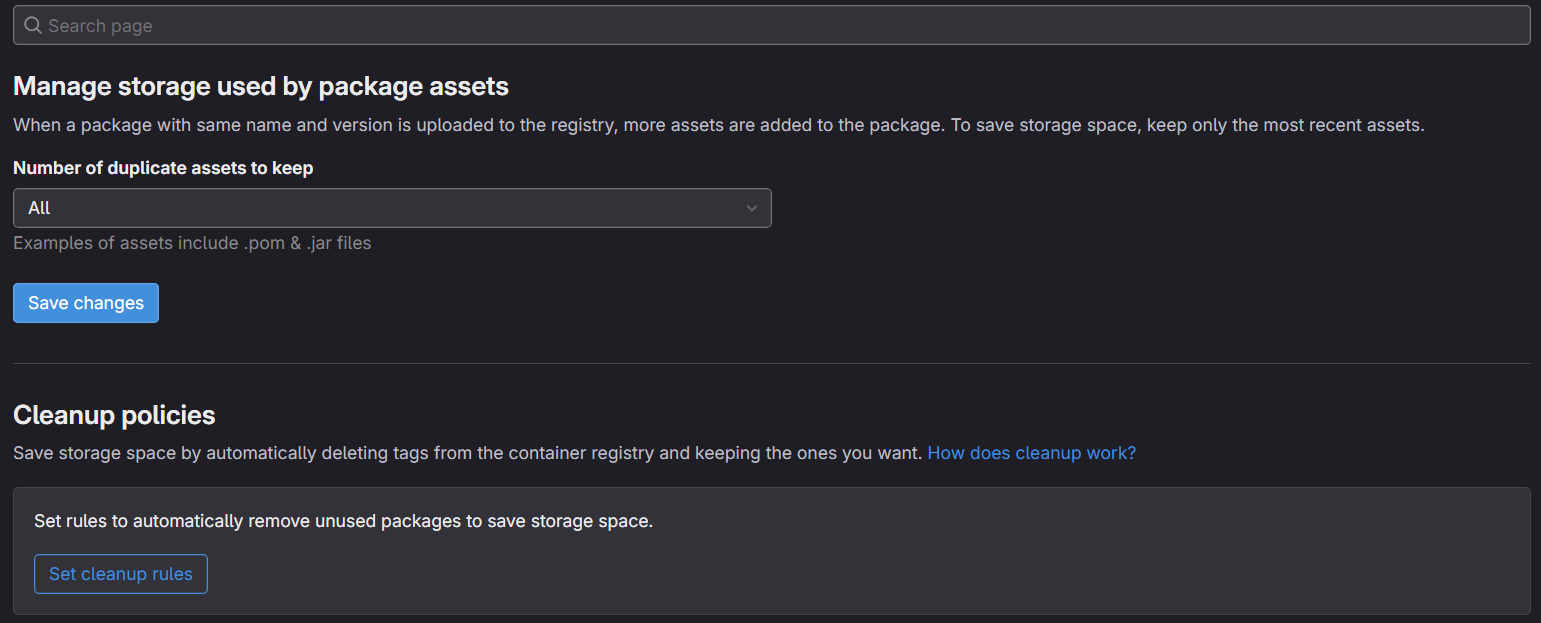1541x623 pixels.
Task: Open the duplicate assets to keep dropdown
Action: (x=392, y=208)
